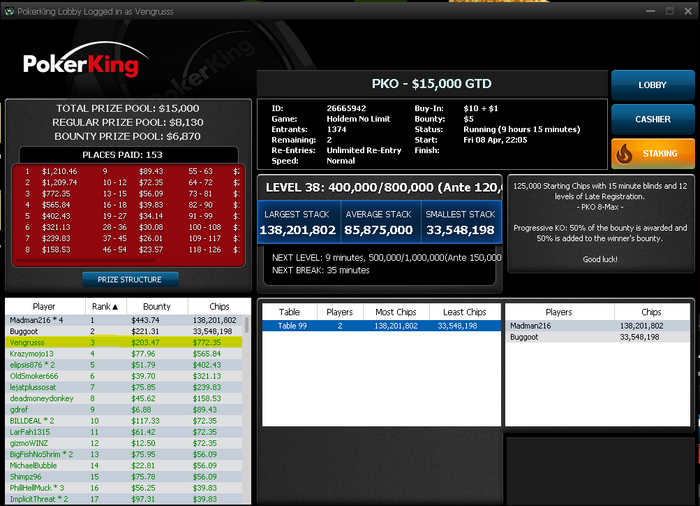Select elipsis876 * 2 player row

(124, 365)
